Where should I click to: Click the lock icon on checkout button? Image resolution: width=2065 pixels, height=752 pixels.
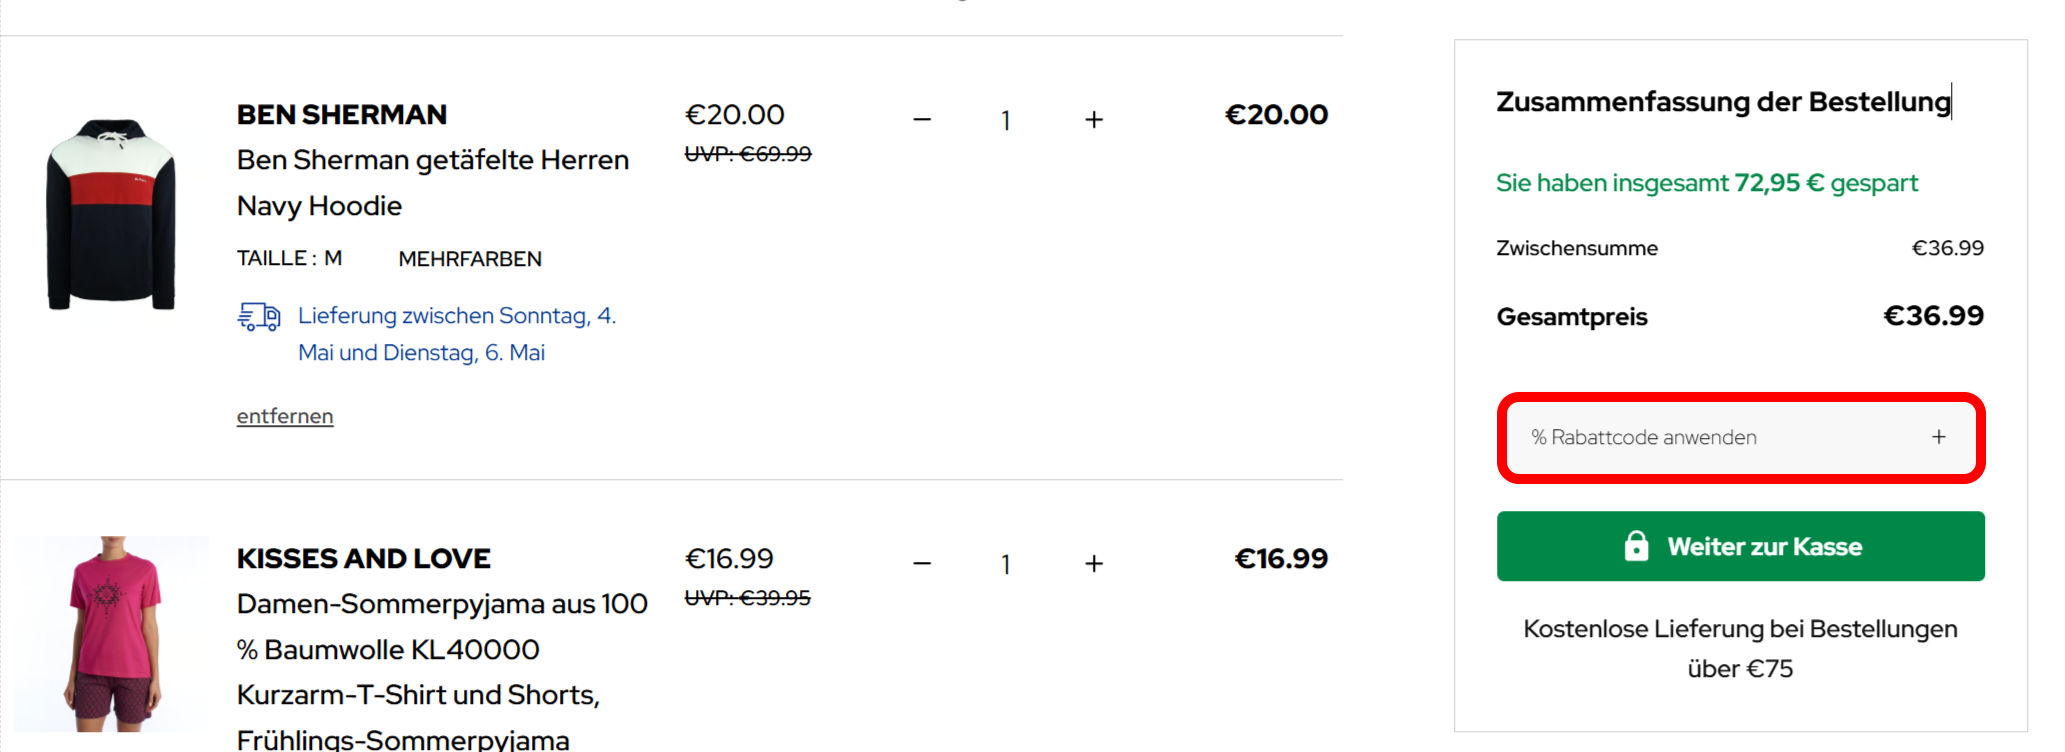pyautogui.click(x=1636, y=546)
